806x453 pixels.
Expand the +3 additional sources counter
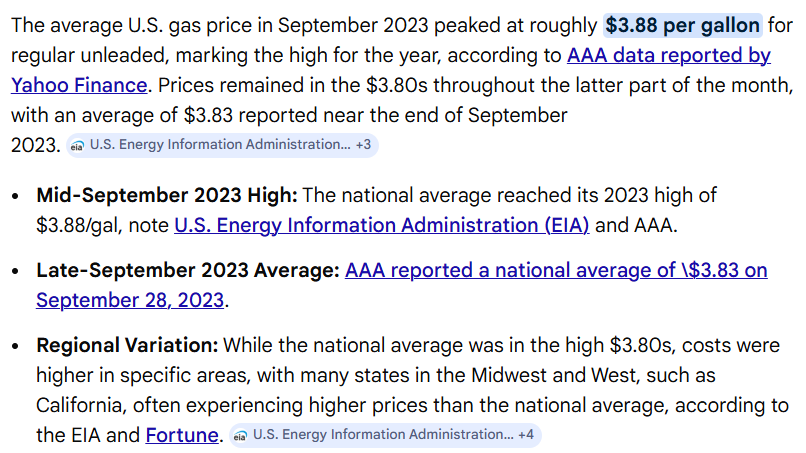[363, 145]
